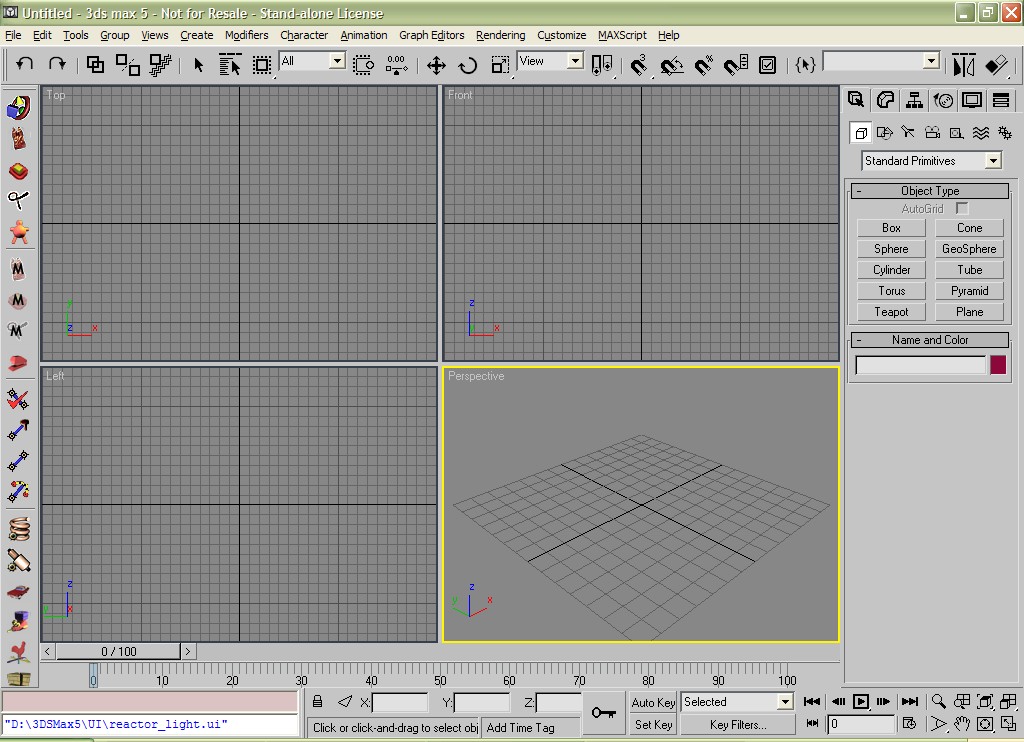The height and width of the screenshot is (742, 1024).
Task: Select the Select Object arrow tool
Action: point(199,65)
